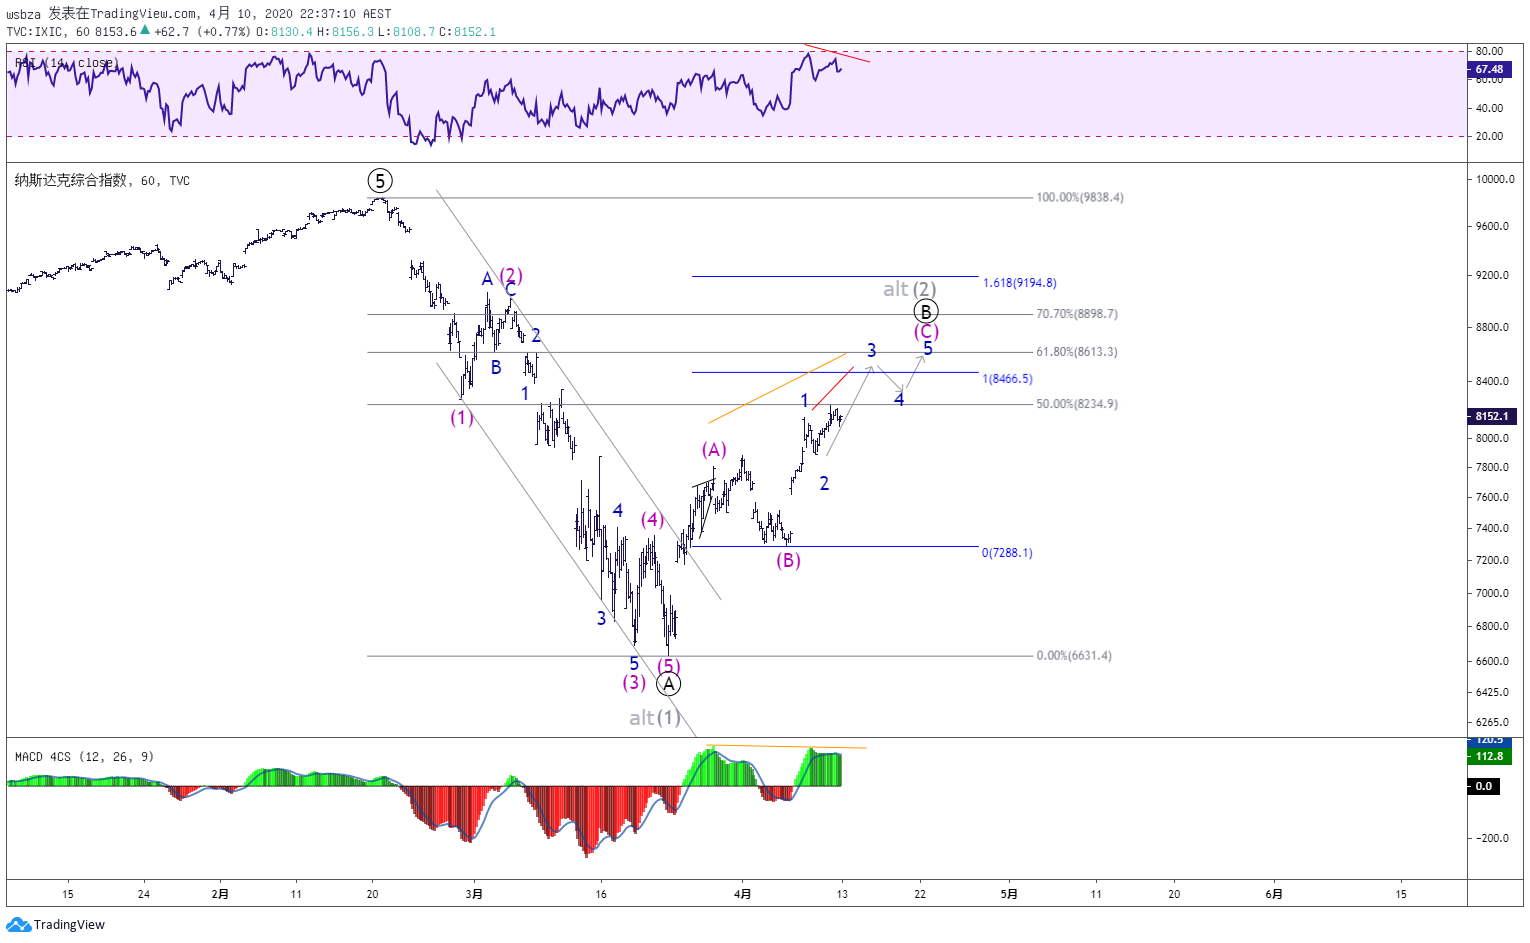Click the 2月 date axis label
This screenshot has height=943, width=1530.
(220, 894)
